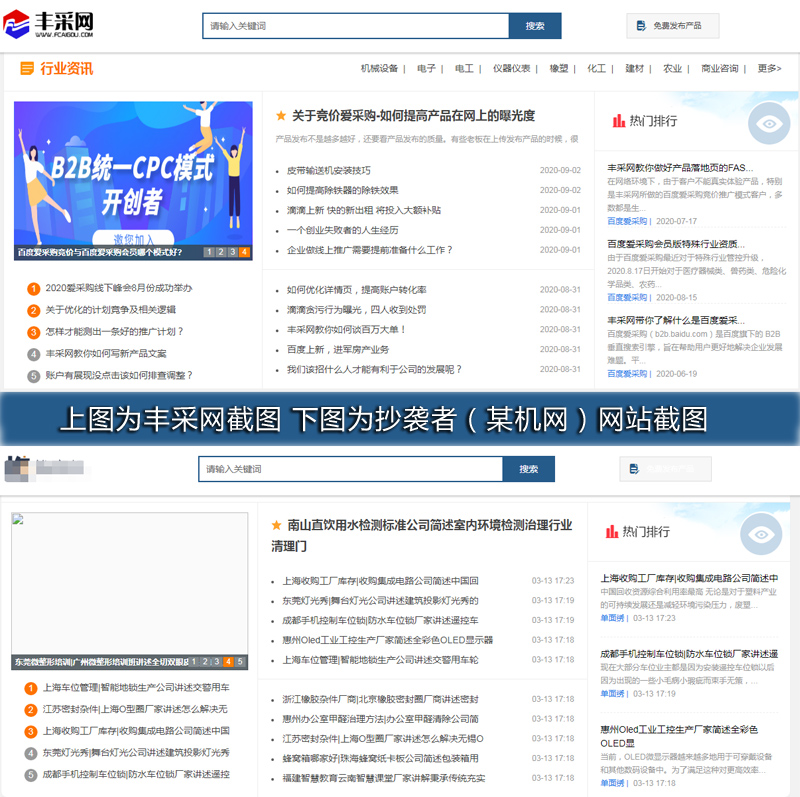Open ranked item 怎样才能测出一条好的推广计划

114,332
